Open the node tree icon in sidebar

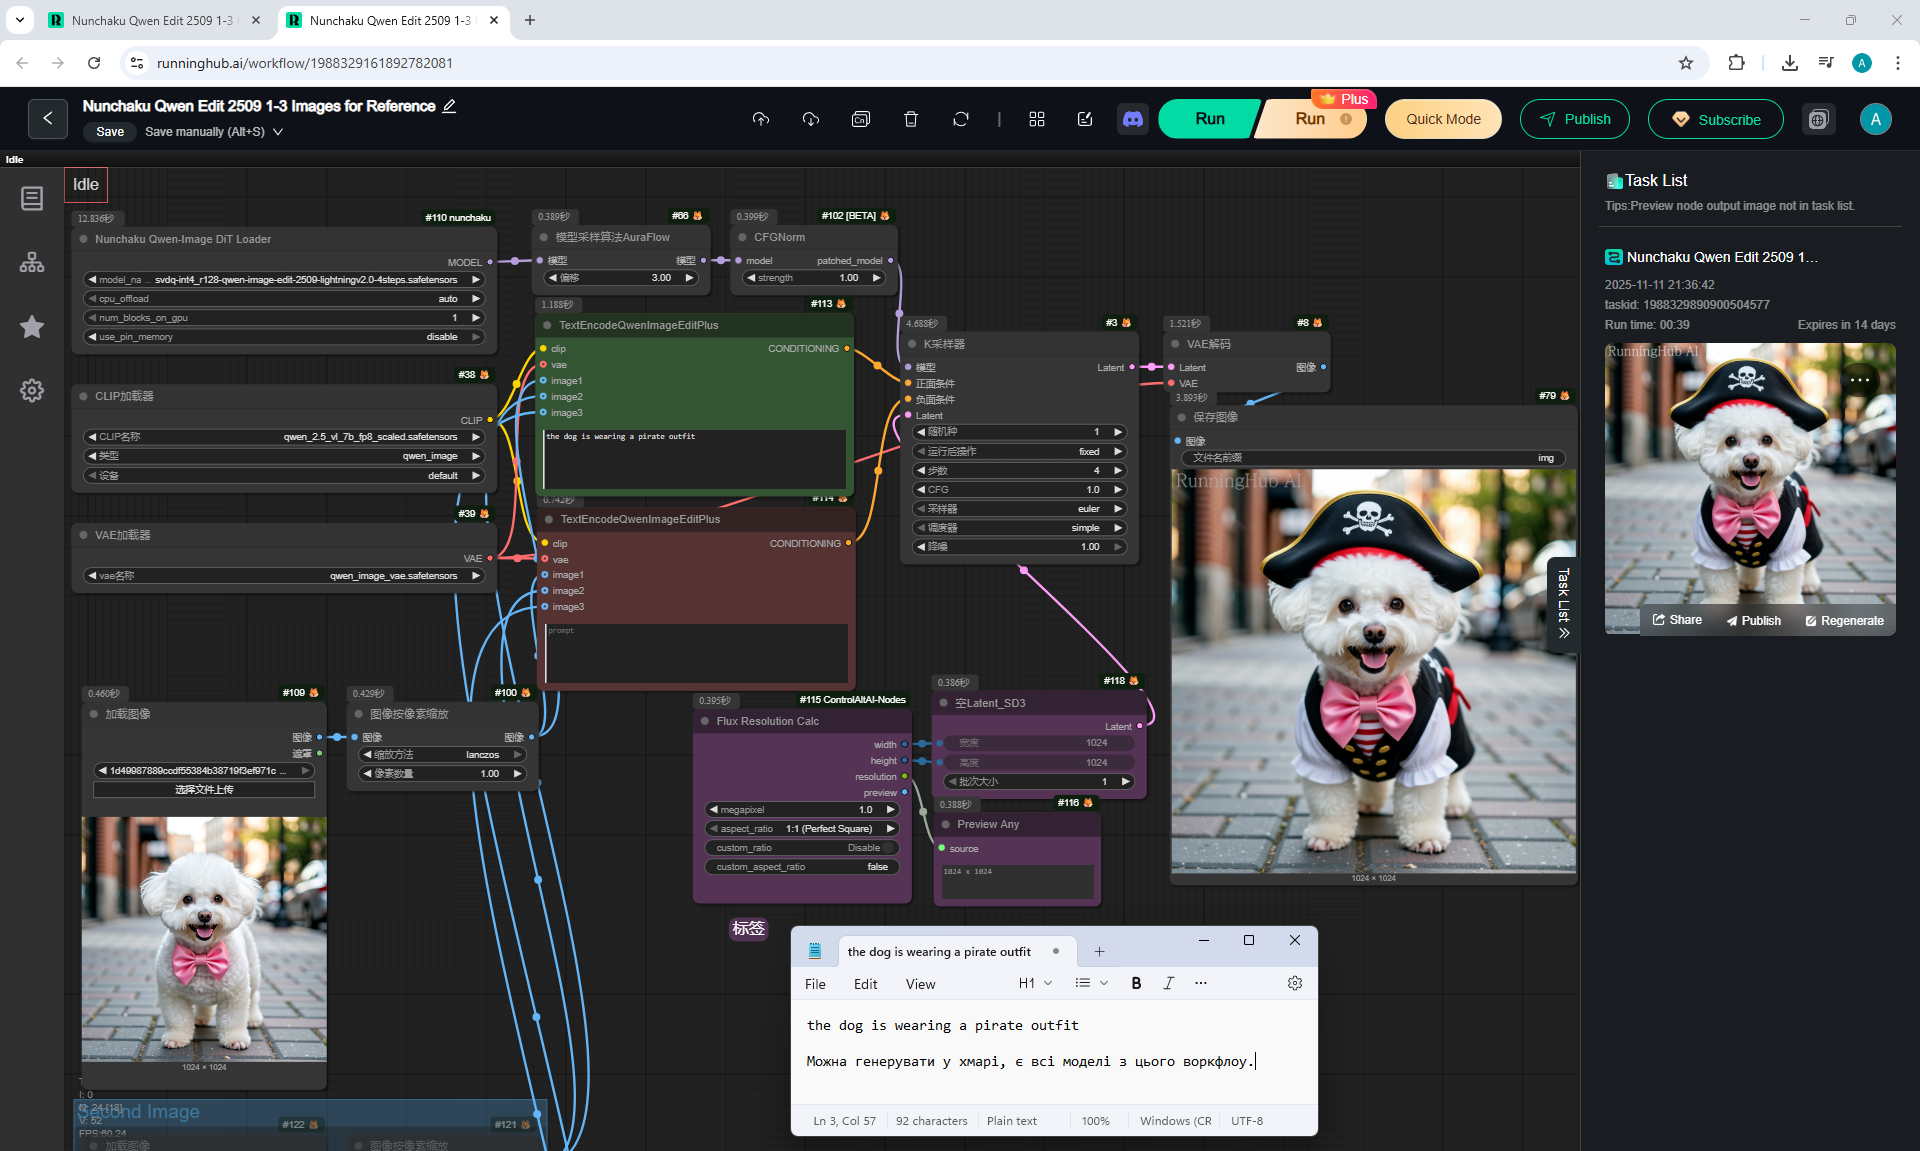point(32,262)
